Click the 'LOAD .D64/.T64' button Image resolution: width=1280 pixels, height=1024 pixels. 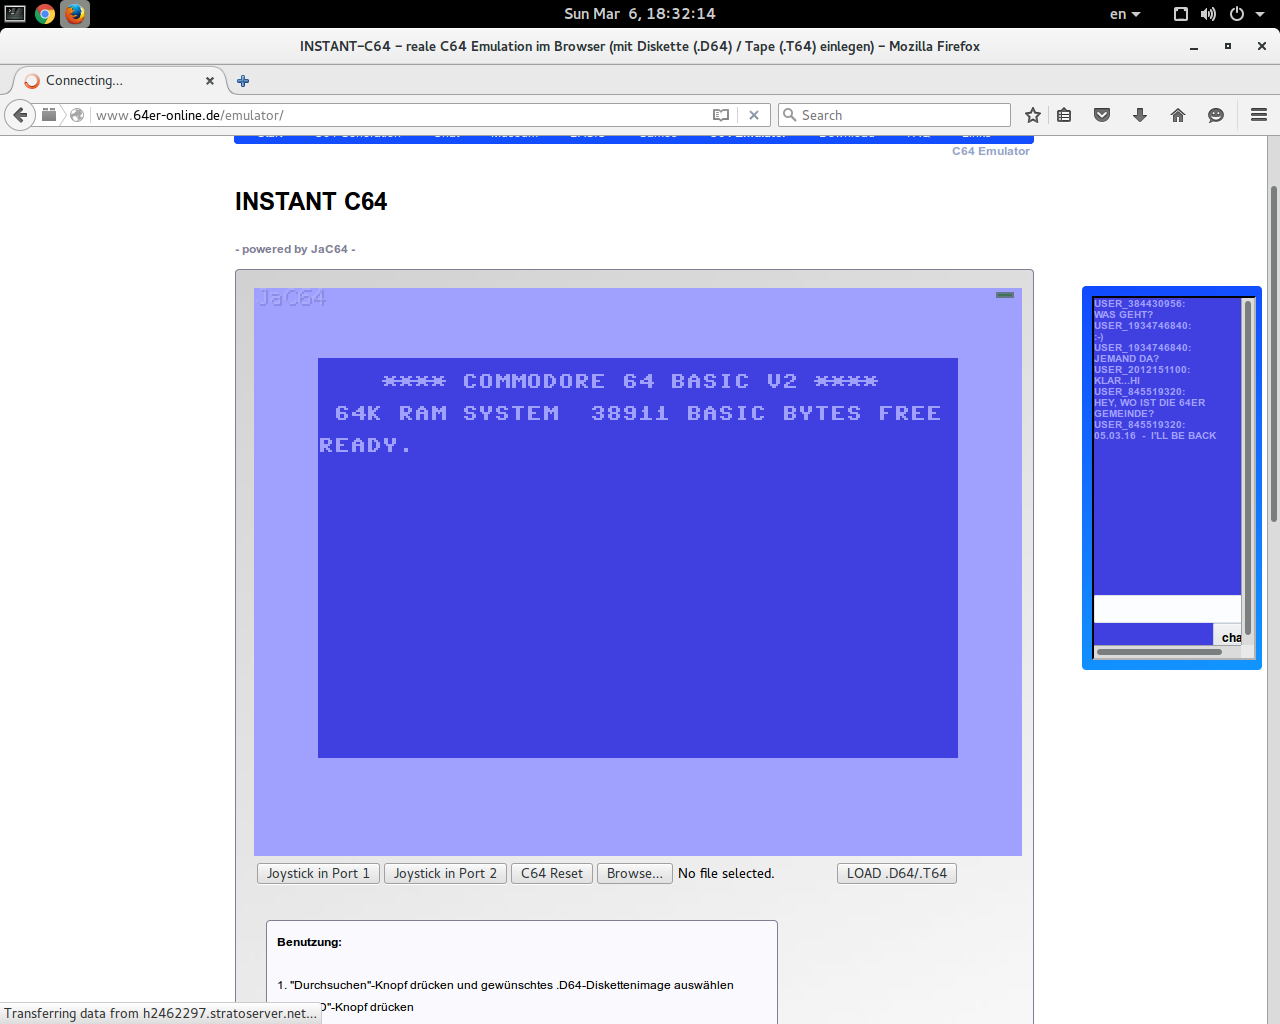click(897, 873)
